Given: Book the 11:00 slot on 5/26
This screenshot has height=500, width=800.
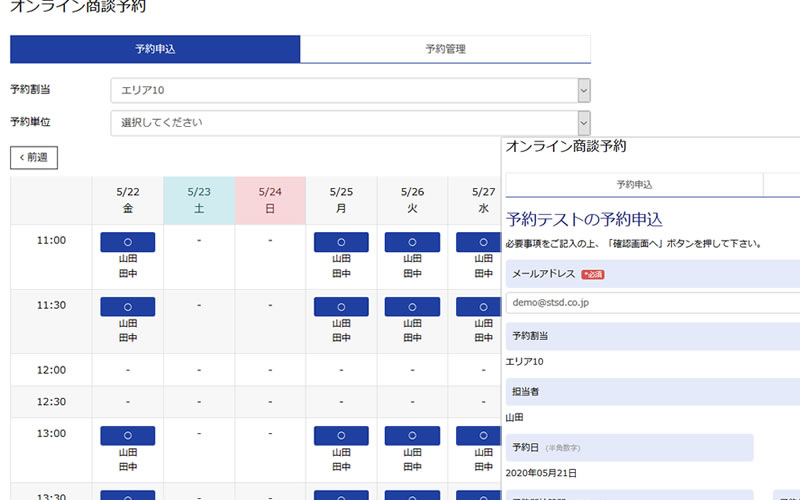Looking at the screenshot, I should [x=412, y=242].
